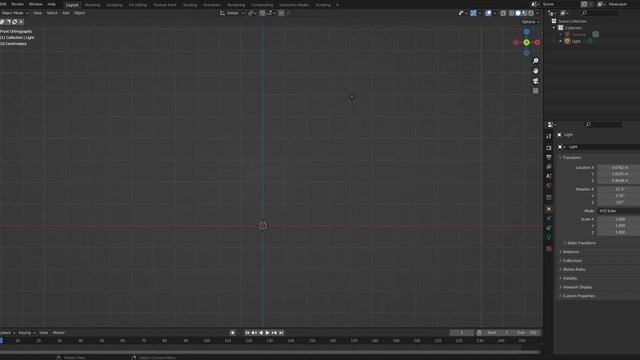Toggle camera view icon in viewport

(536, 81)
